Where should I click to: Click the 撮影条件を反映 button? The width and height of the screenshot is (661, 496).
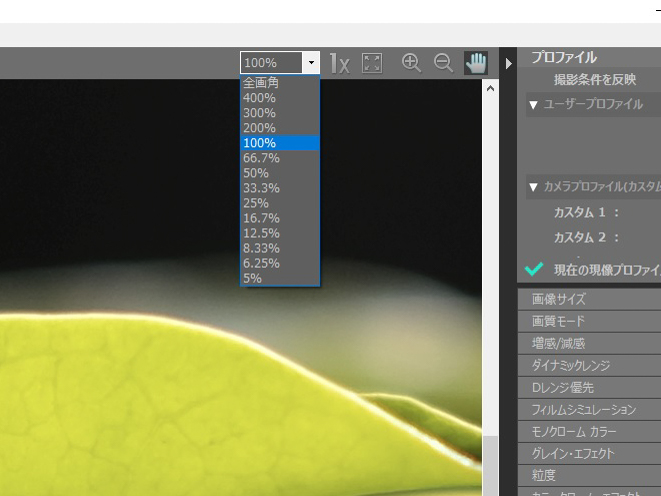click(x=595, y=79)
